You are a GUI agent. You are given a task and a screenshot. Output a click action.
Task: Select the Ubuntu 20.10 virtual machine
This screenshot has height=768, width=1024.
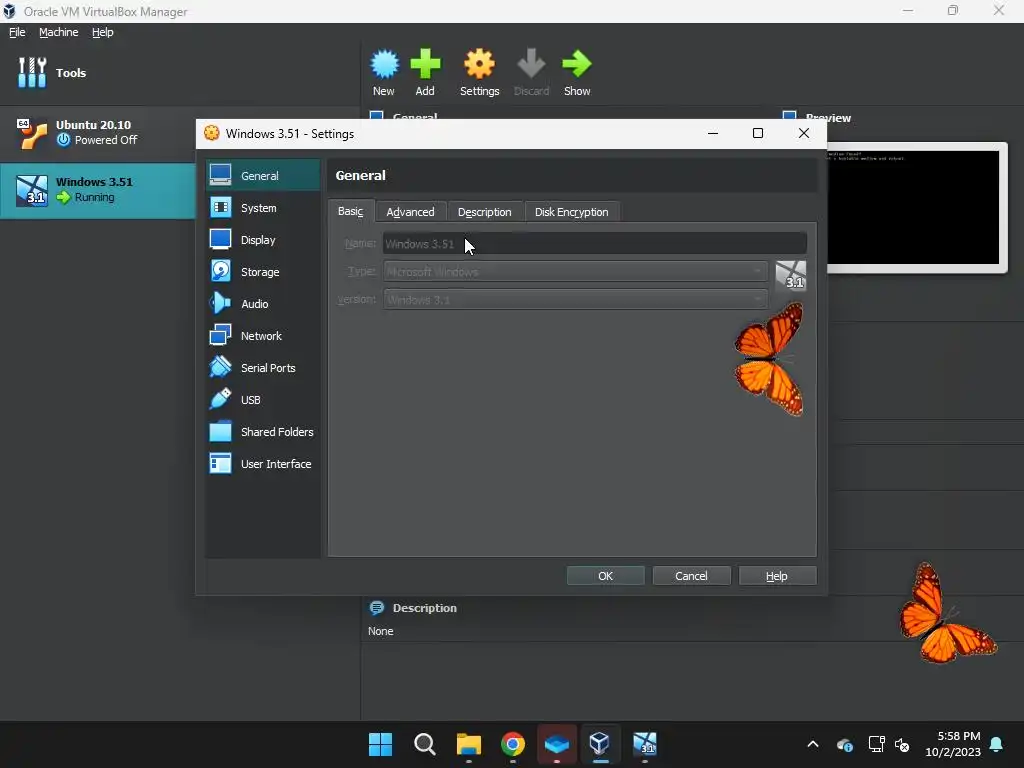pos(98,133)
